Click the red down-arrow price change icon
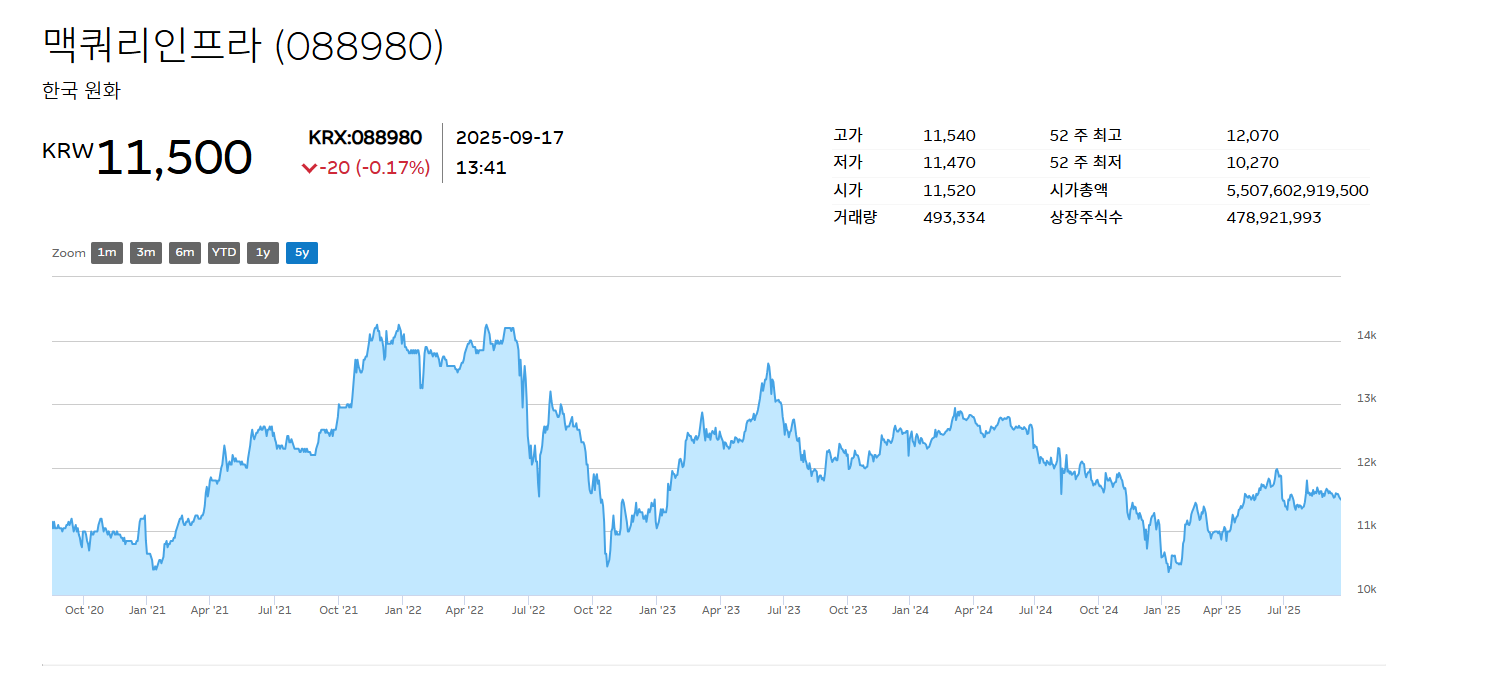Image resolution: width=1491 pixels, height=683 pixels. click(x=309, y=168)
